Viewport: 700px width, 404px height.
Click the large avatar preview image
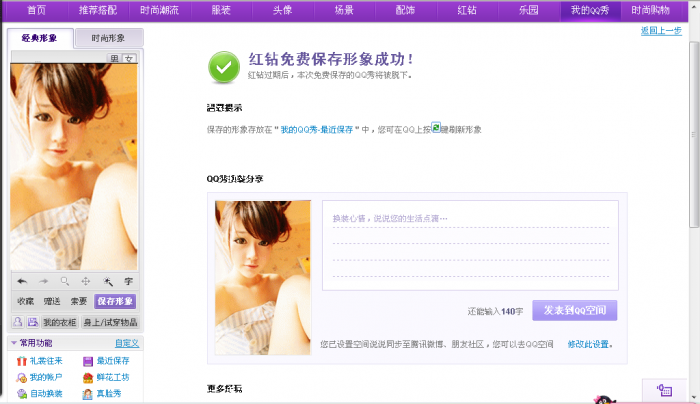74,167
